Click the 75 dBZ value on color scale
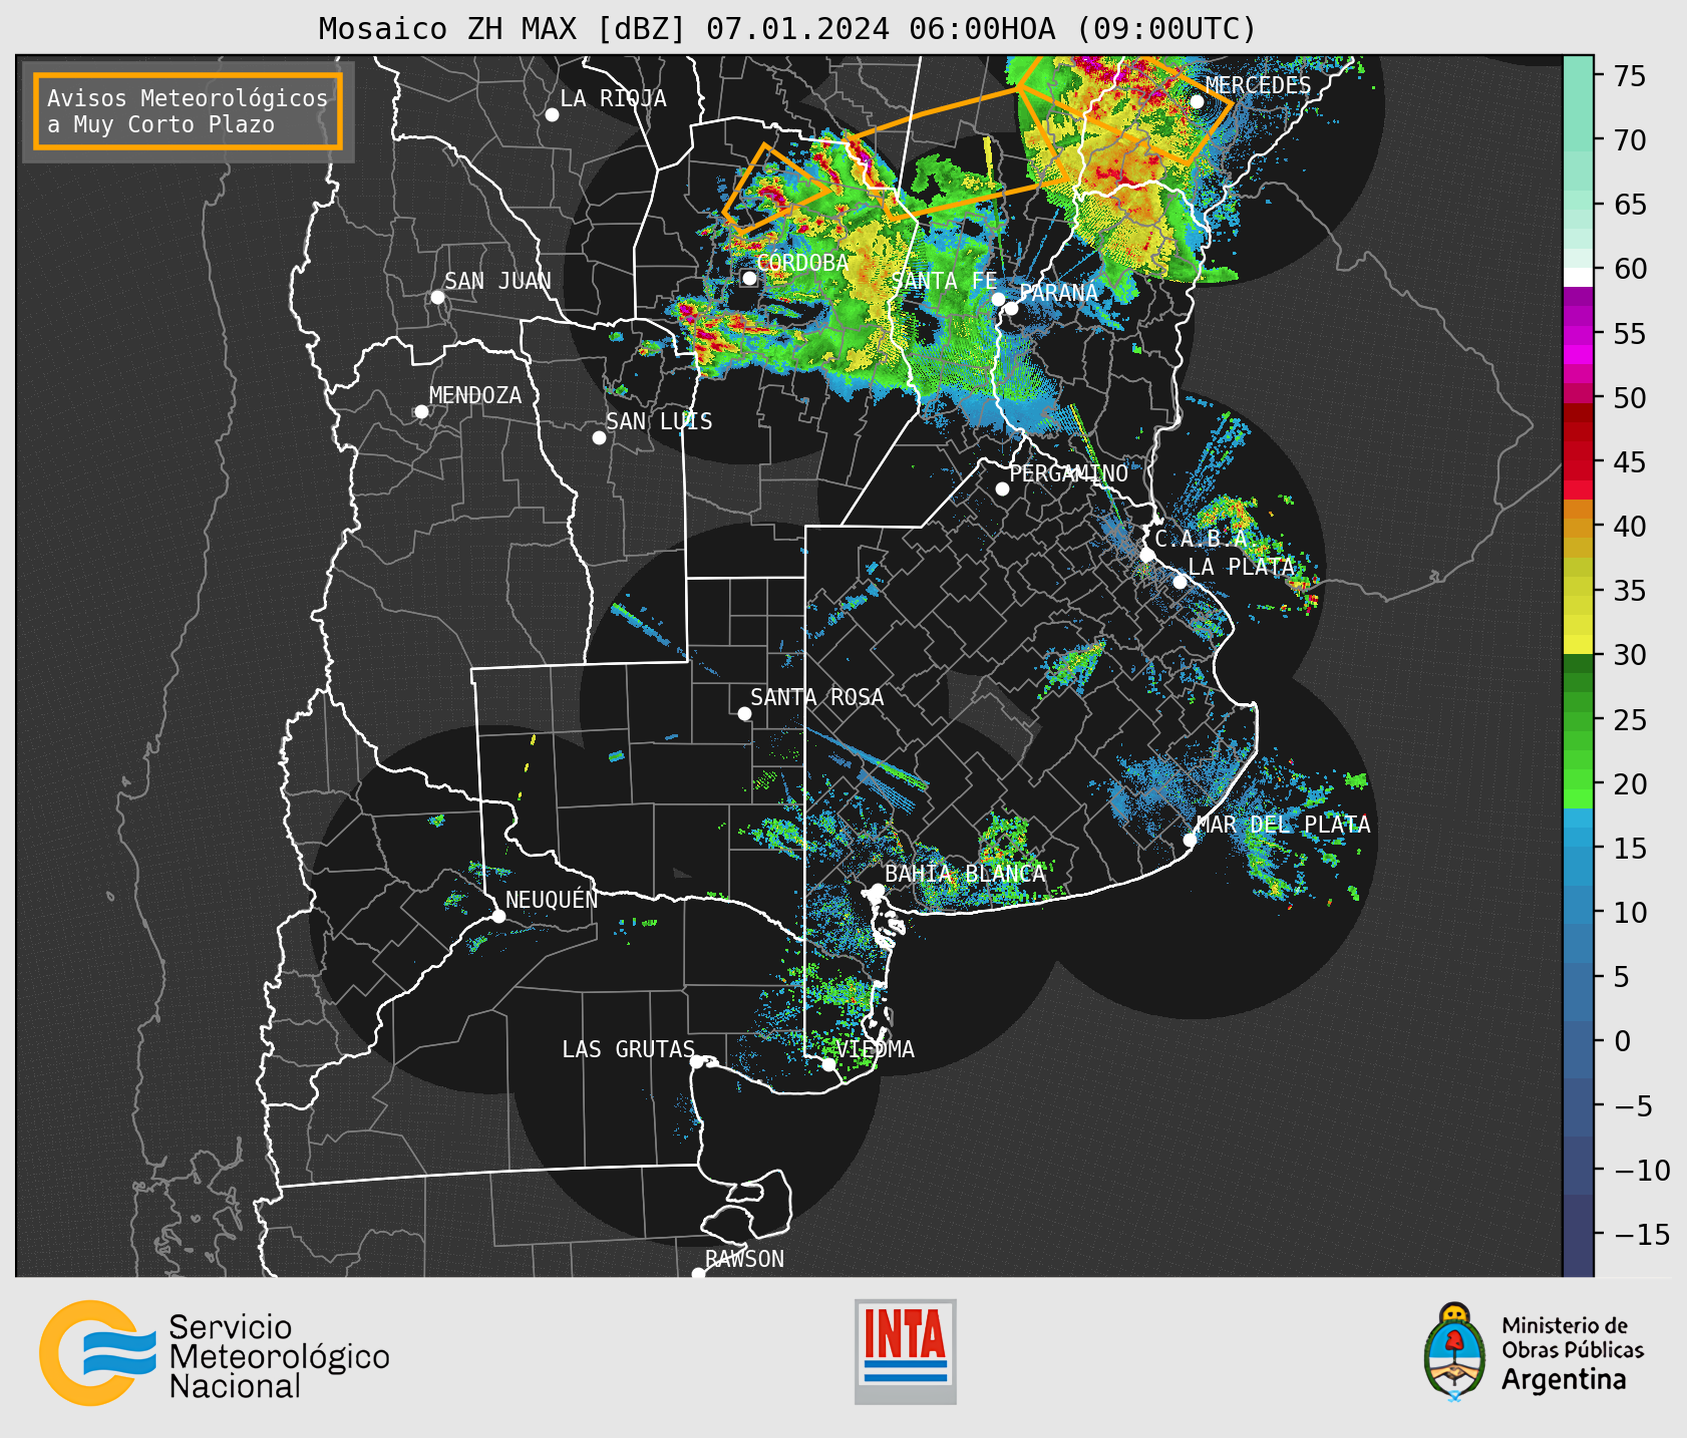This screenshot has height=1438, width=1687. click(1628, 76)
